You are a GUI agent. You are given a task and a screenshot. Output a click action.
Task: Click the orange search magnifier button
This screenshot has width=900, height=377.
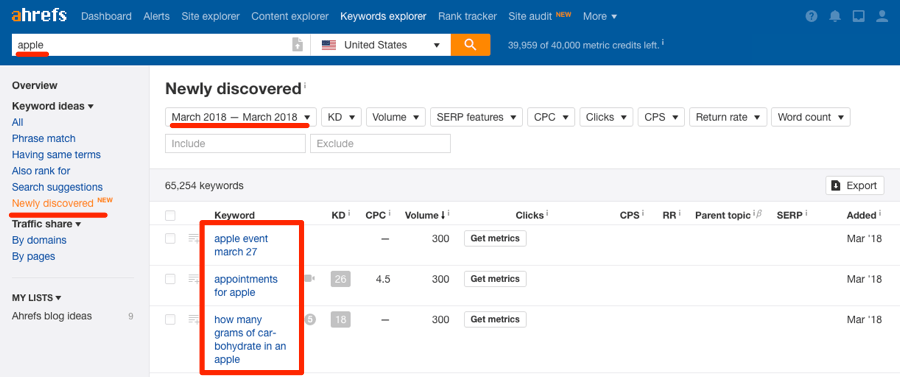(471, 45)
